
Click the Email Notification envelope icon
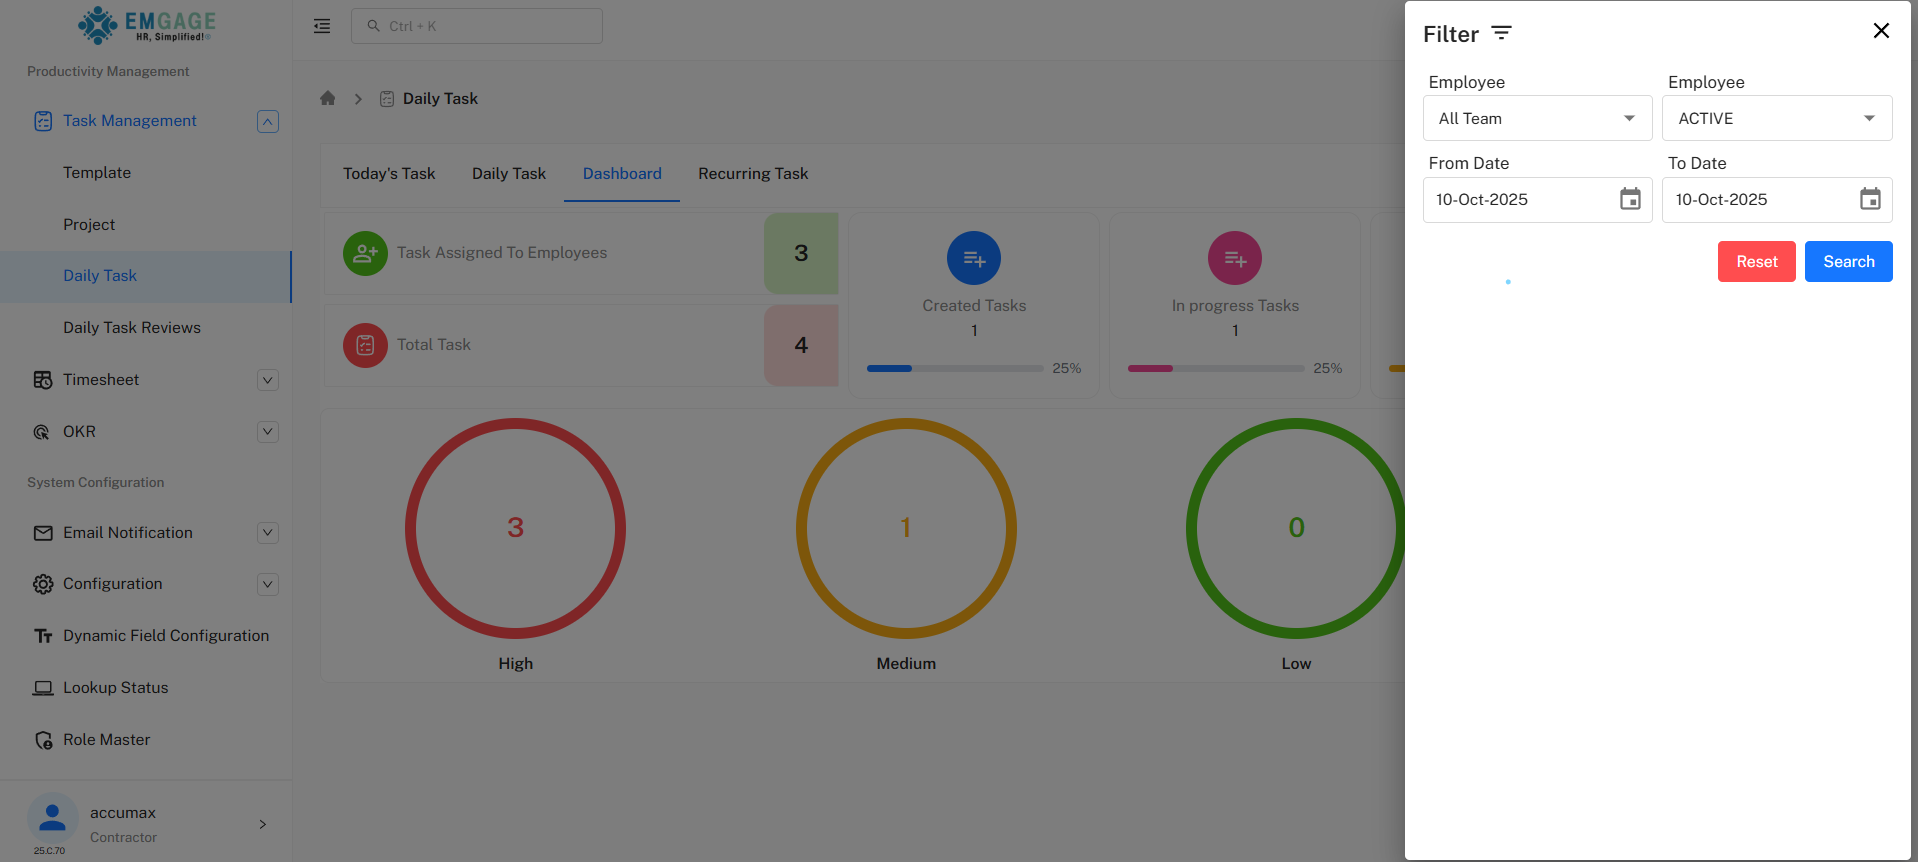(43, 533)
